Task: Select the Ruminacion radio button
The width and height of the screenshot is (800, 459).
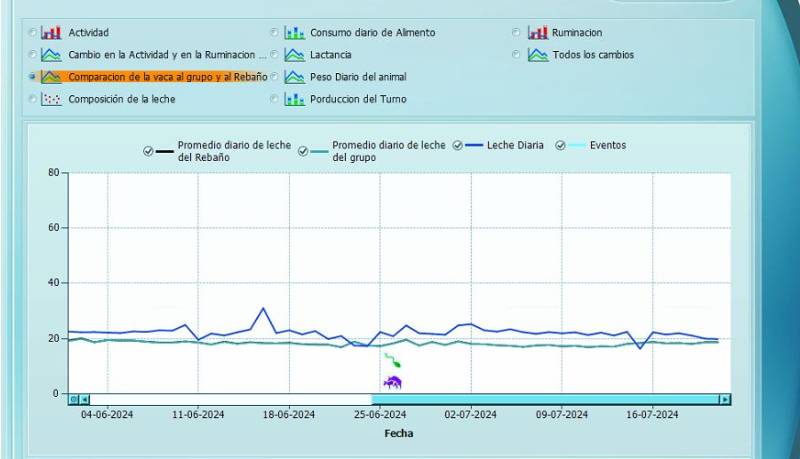Action: coord(516,33)
